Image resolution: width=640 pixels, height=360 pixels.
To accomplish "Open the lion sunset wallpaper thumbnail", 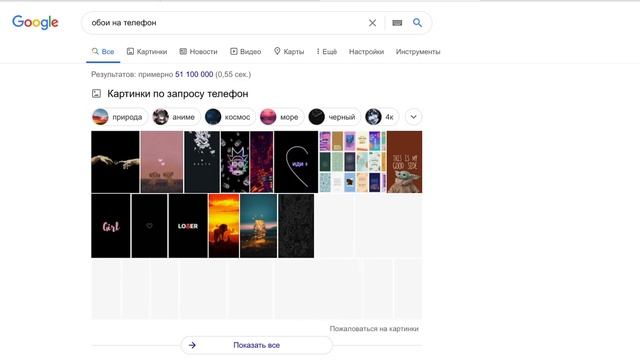I will tap(224, 226).
